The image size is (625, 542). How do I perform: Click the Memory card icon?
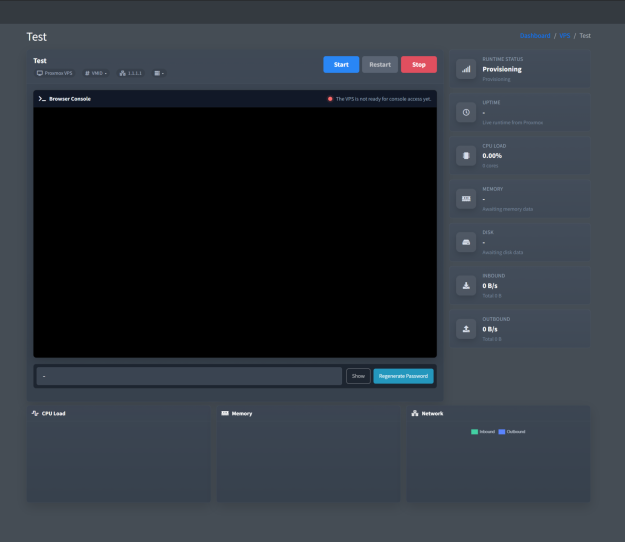point(466,199)
